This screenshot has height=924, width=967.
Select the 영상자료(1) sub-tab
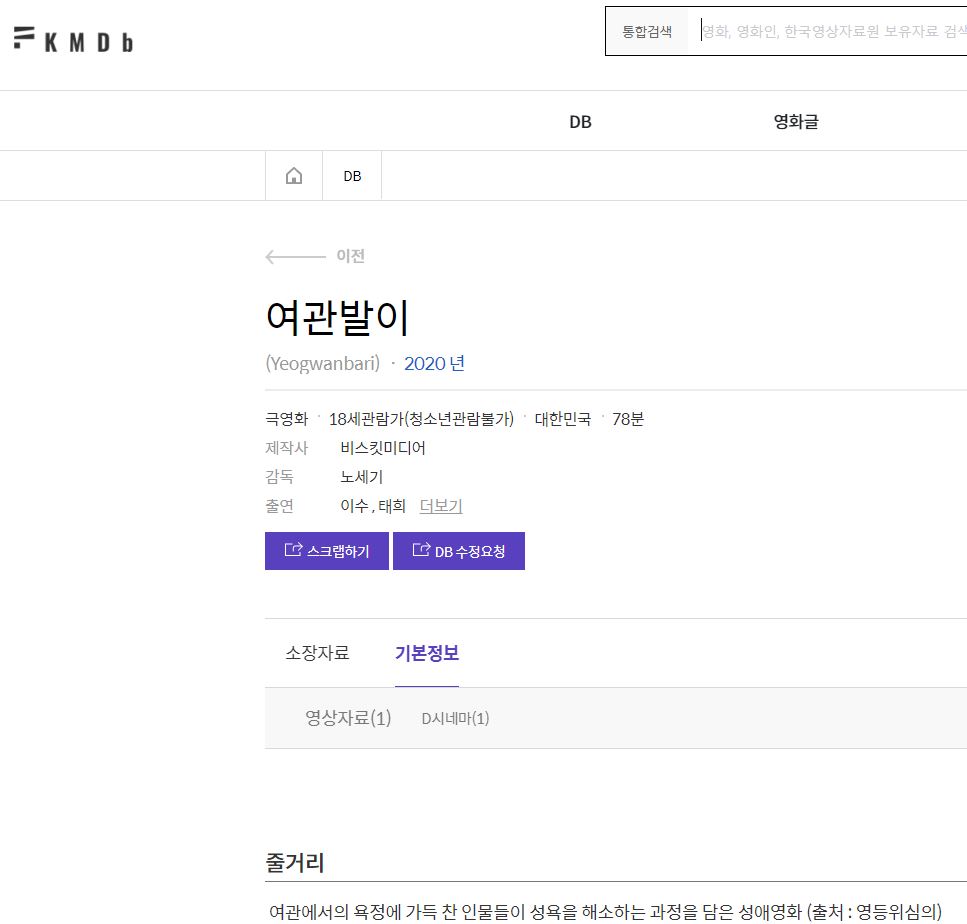click(x=348, y=718)
